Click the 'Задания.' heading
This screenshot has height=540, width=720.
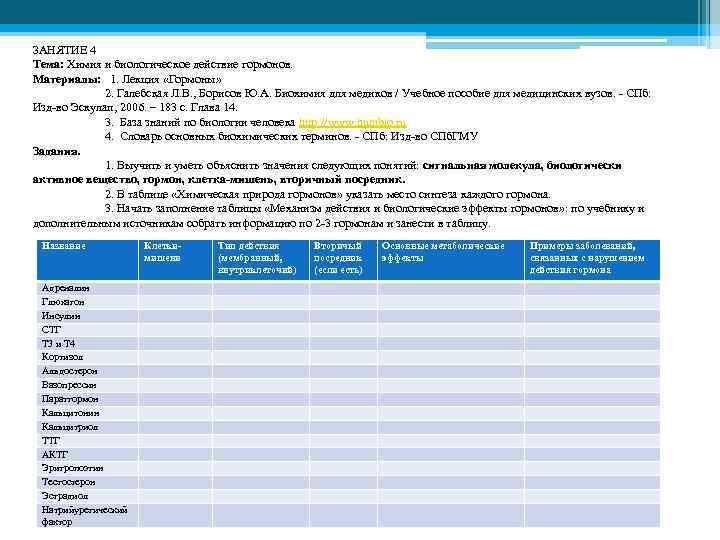point(56,151)
